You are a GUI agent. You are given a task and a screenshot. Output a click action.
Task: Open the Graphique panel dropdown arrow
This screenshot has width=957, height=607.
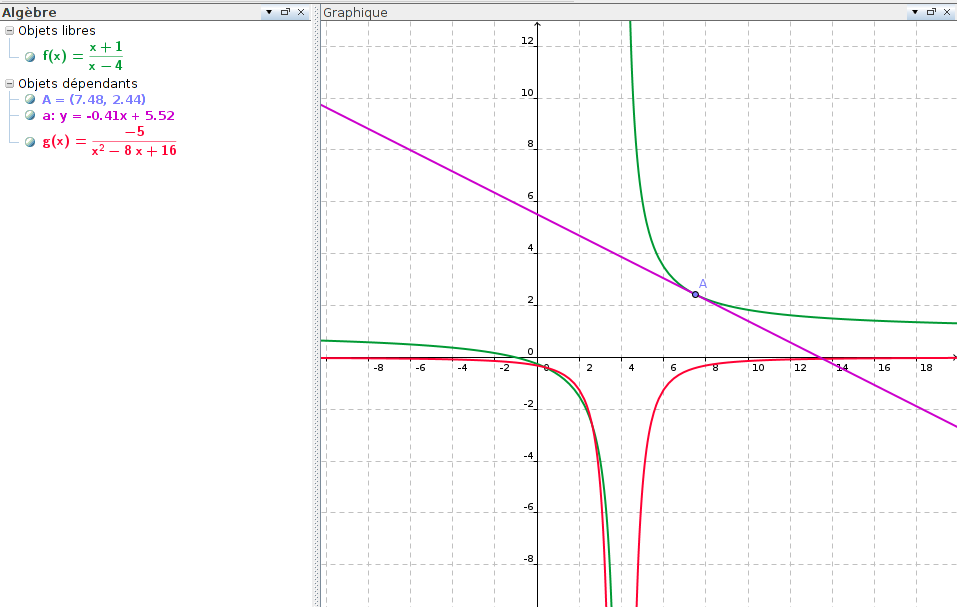[913, 12]
